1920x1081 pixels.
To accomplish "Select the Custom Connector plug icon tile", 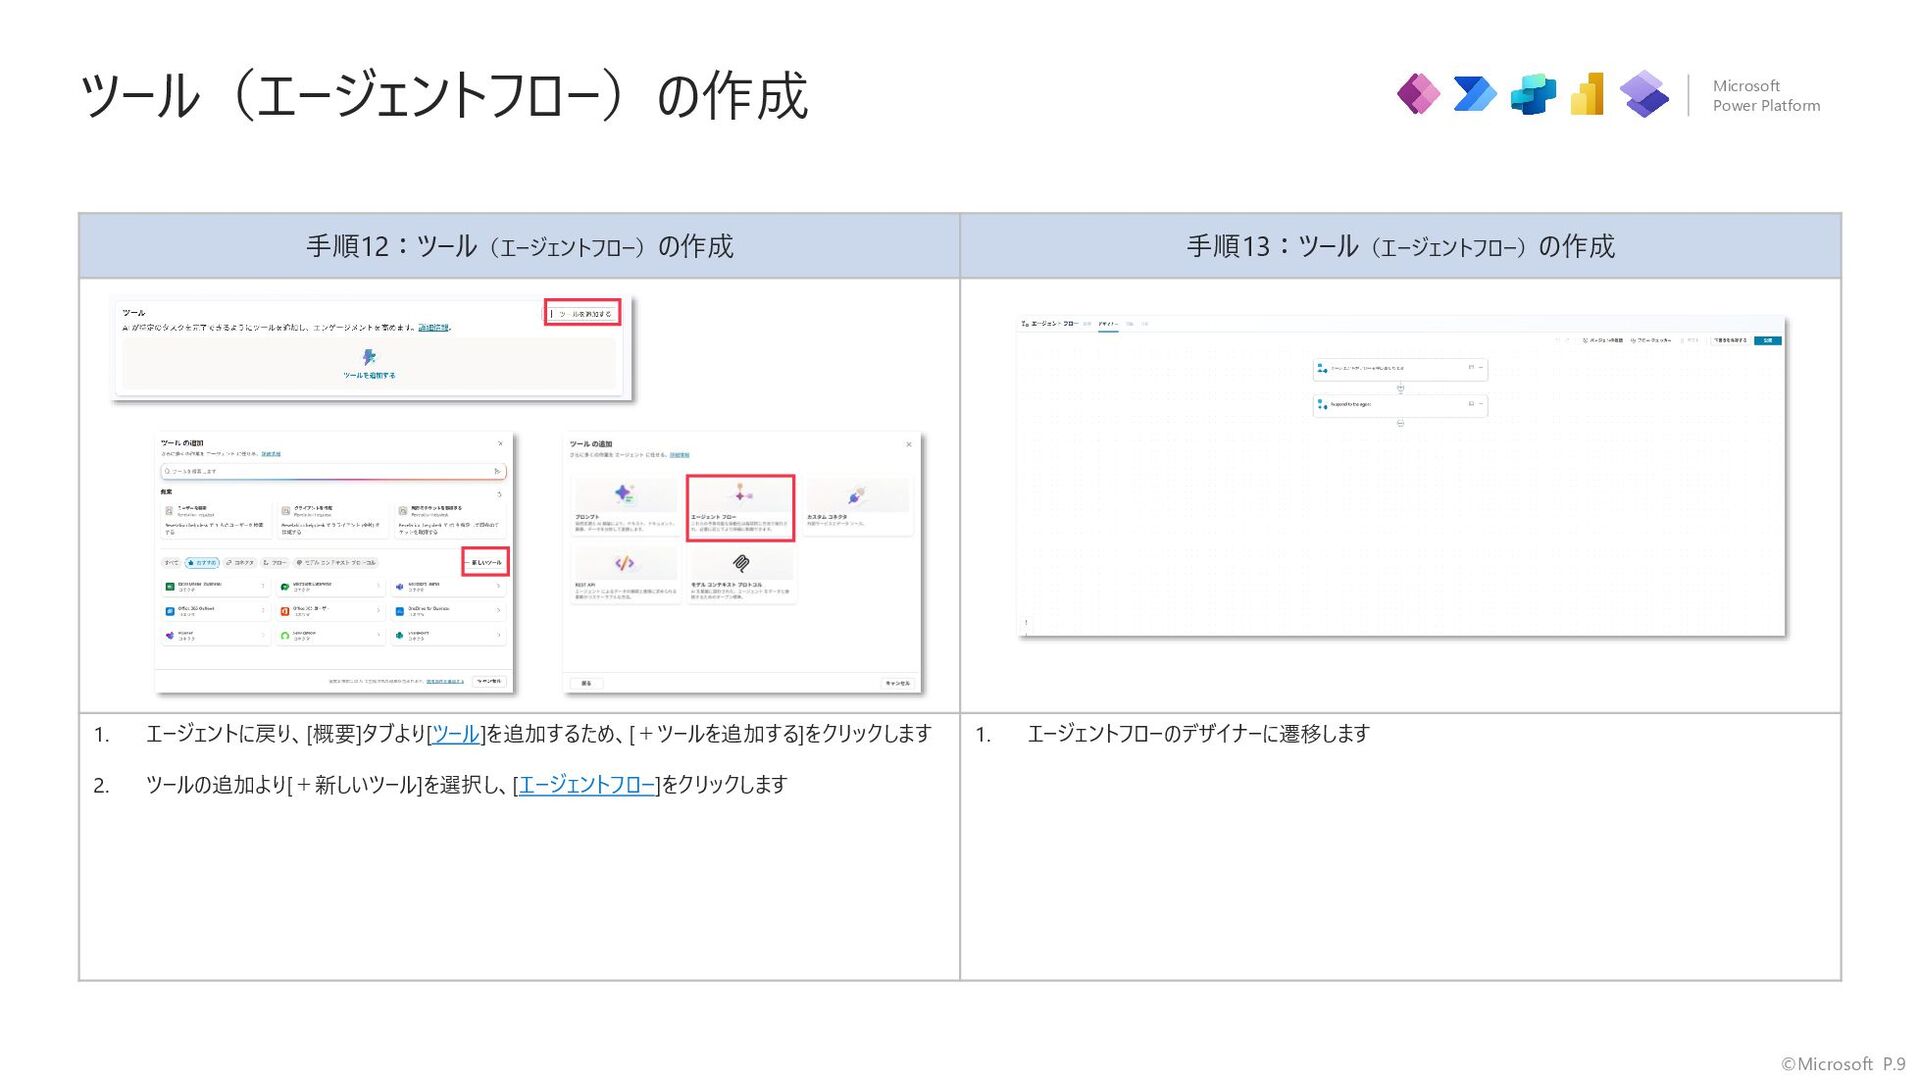I will coord(857,496).
